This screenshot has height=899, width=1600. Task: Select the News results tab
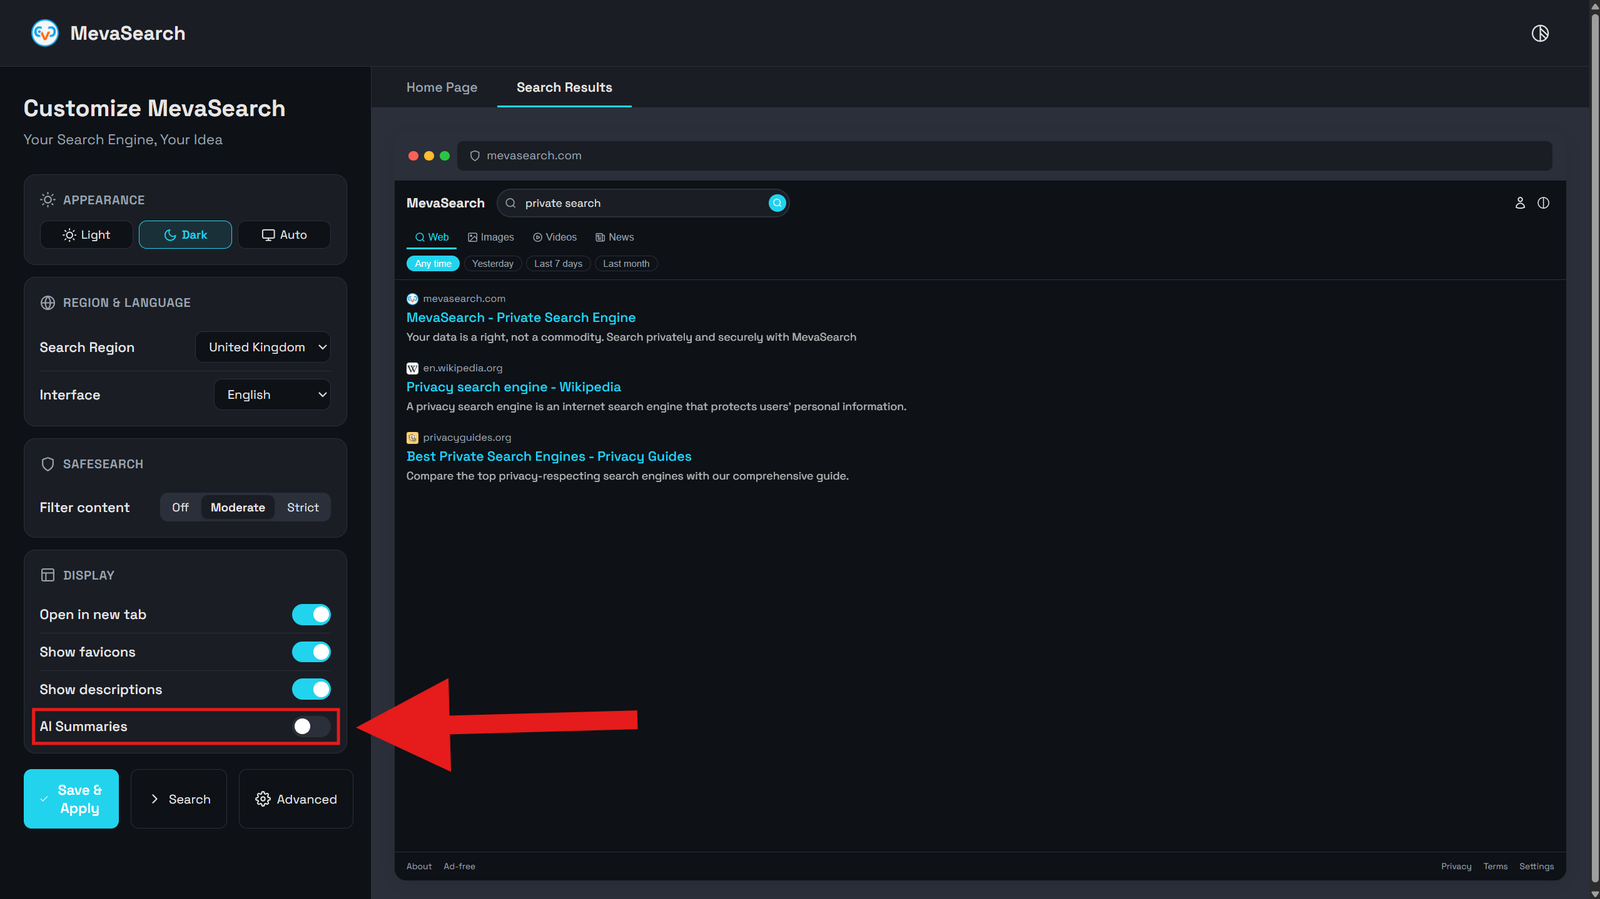click(x=614, y=237)
